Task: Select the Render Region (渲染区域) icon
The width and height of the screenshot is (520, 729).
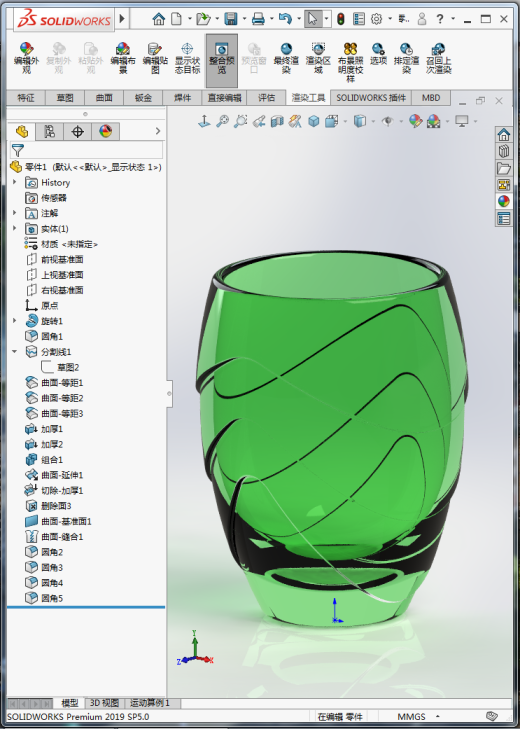Action: tap(318, 59)
